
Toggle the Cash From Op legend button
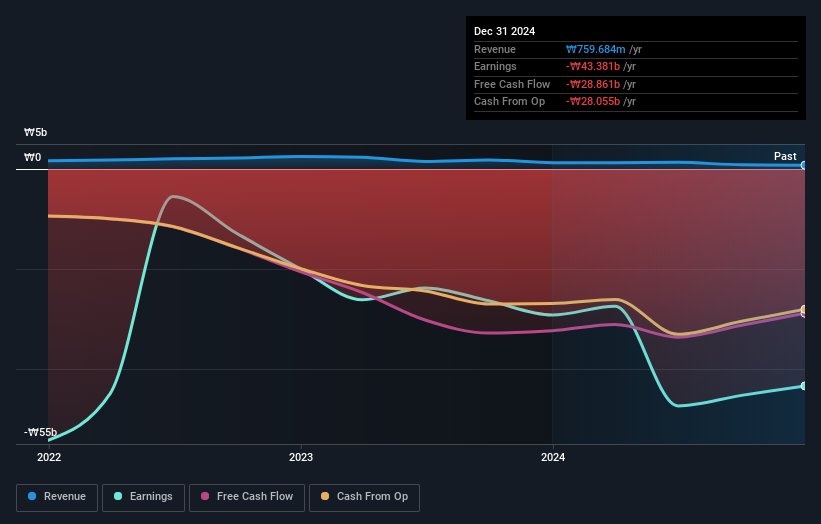click(x=364, y=497)
